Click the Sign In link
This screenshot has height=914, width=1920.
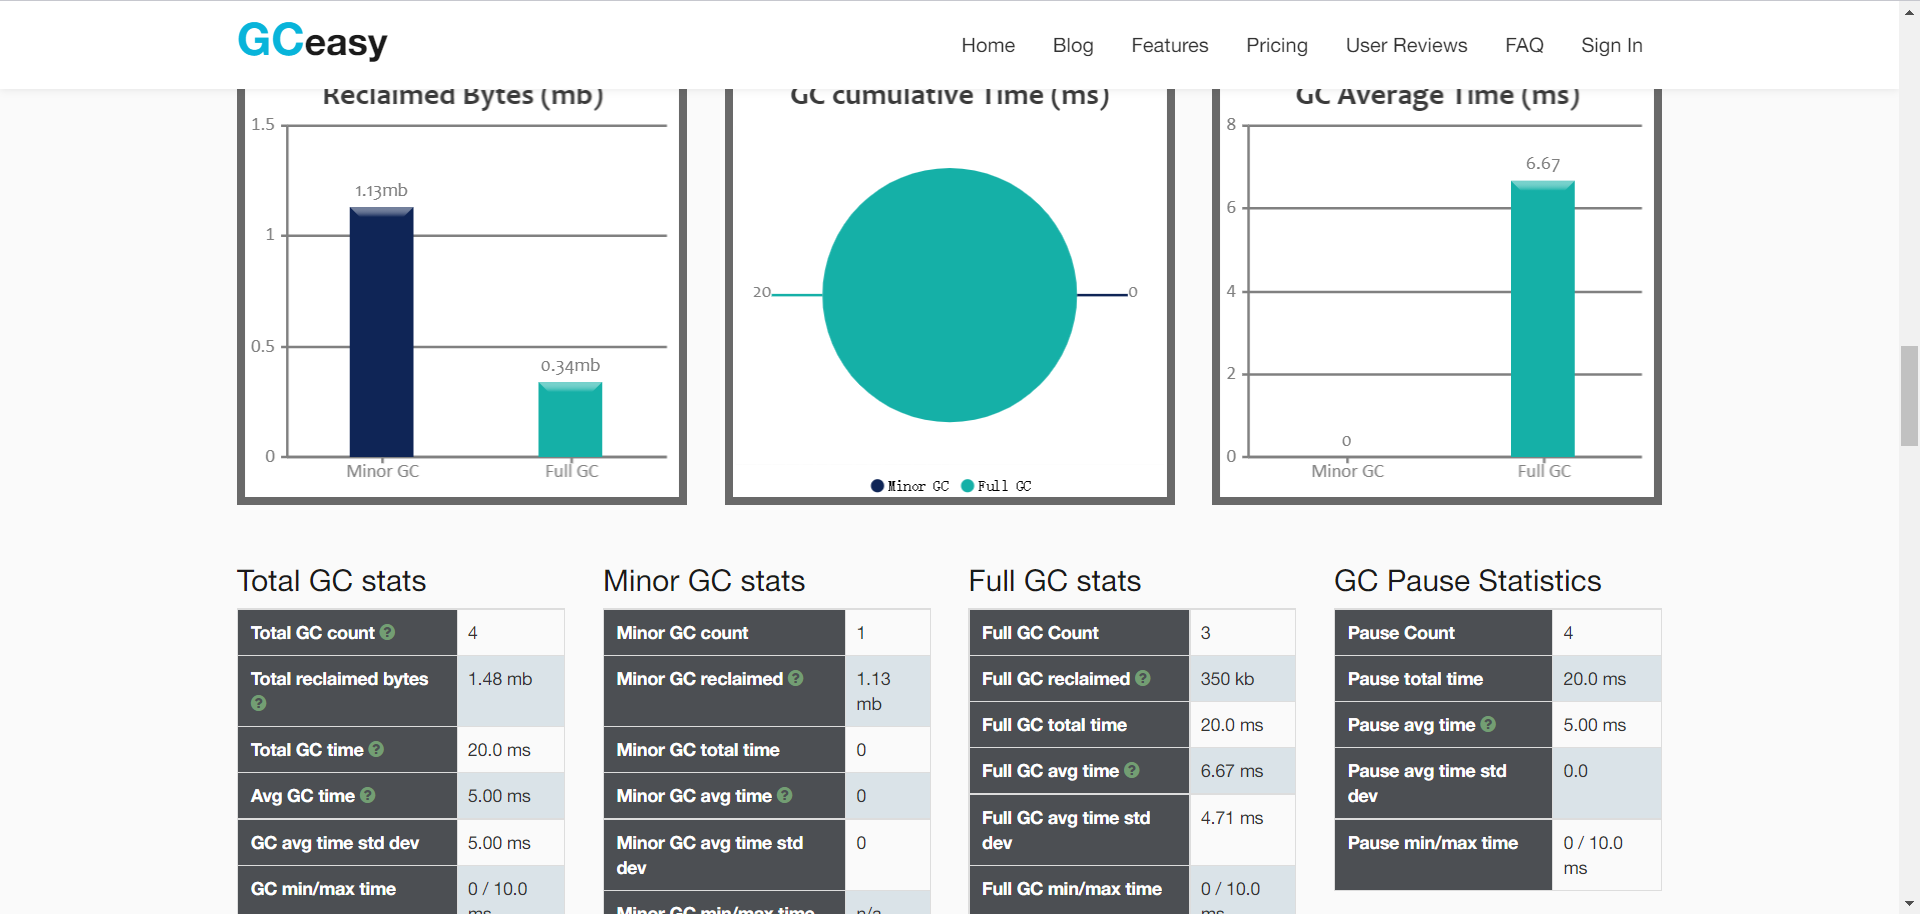(x=1612, y=45)
